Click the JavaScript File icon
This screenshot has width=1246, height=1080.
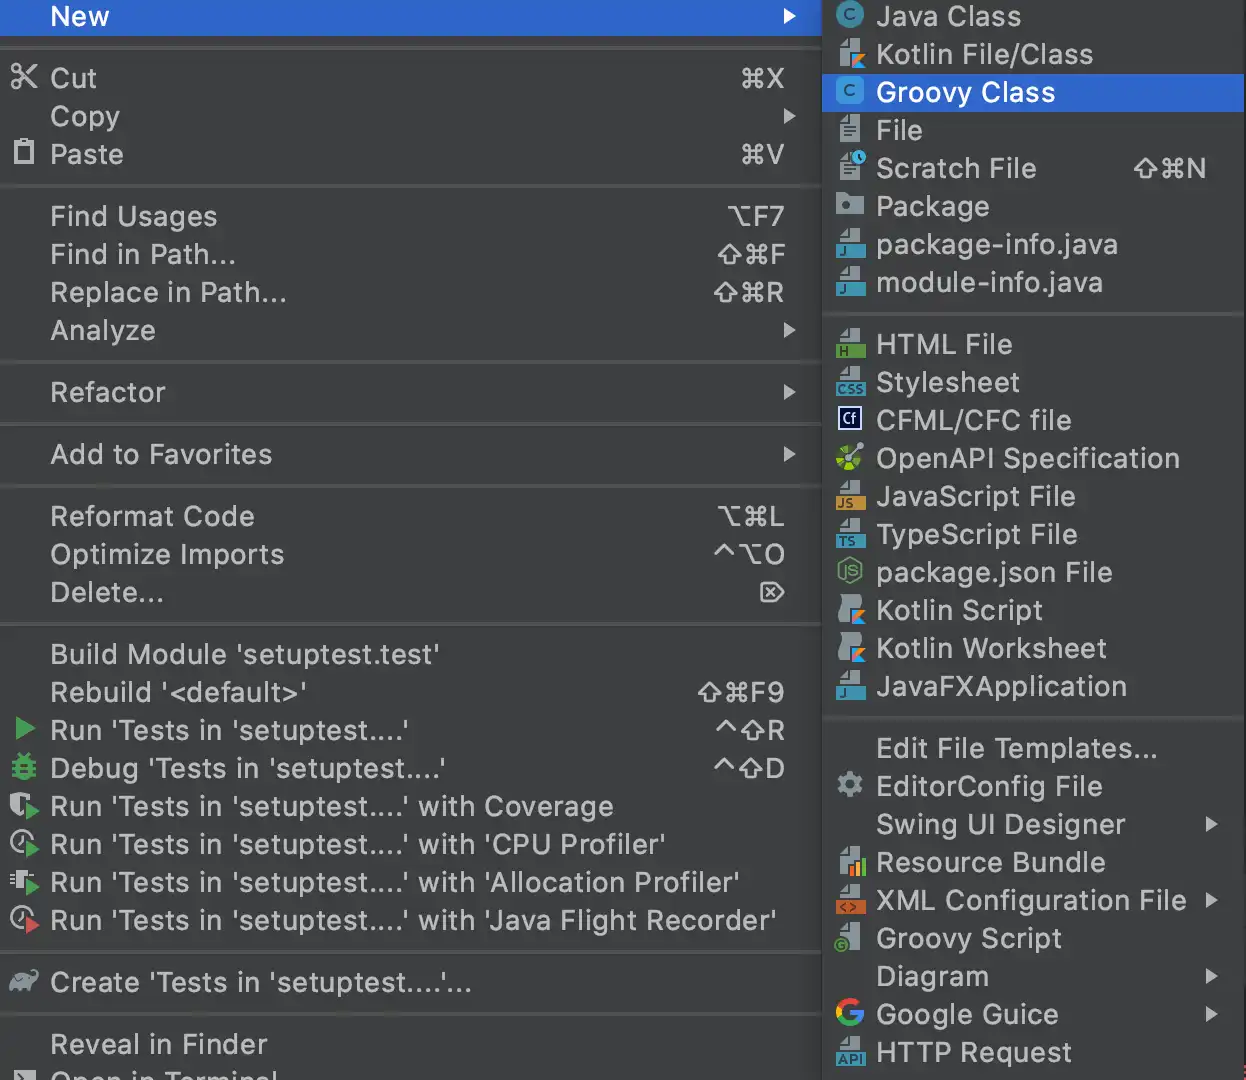pyautogui.click(x=850, y=496)
